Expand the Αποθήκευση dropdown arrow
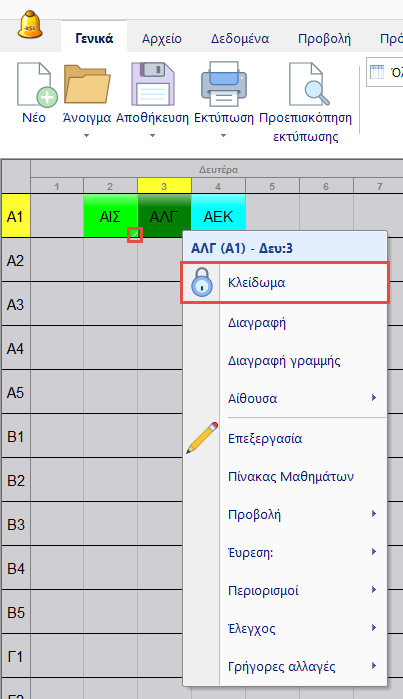The width and height of the screenshot is (403, 699). 152,136
